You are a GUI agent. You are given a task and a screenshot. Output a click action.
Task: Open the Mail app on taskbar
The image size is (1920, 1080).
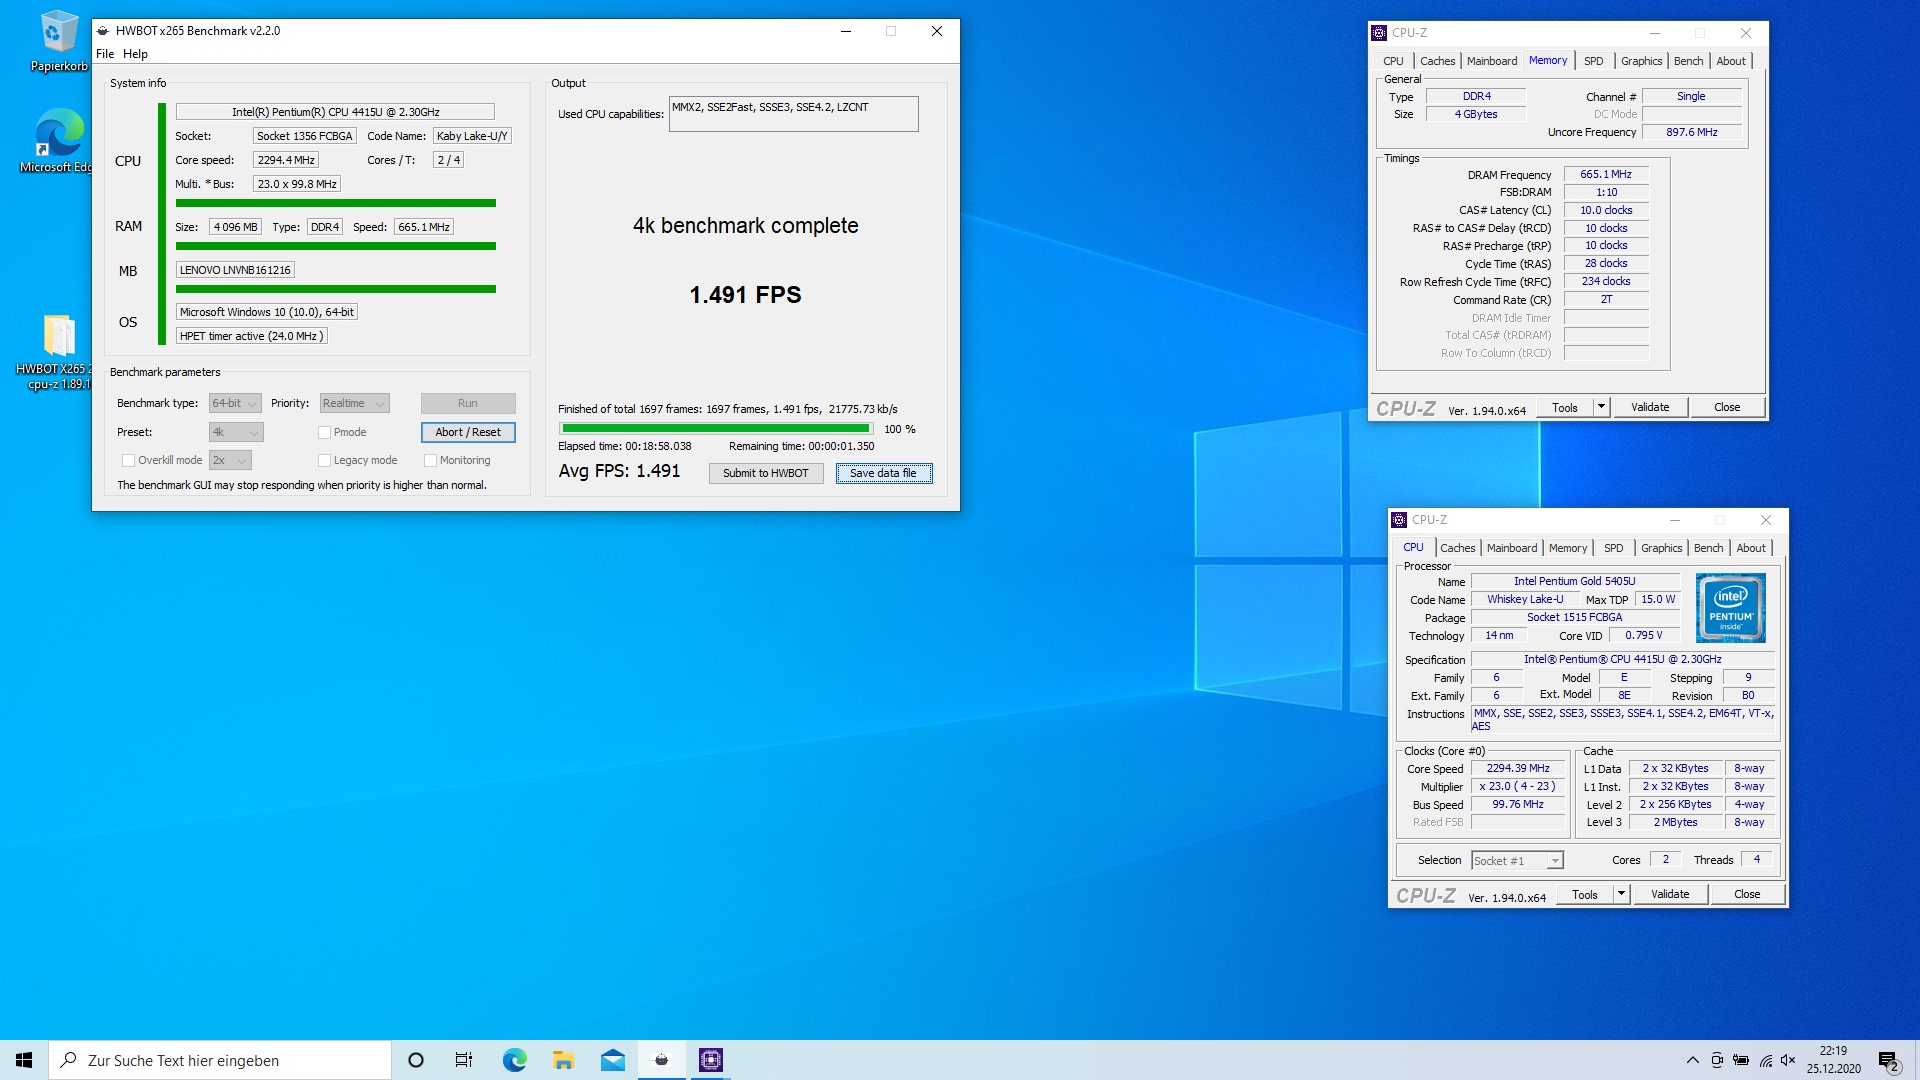coord(612,1060)
